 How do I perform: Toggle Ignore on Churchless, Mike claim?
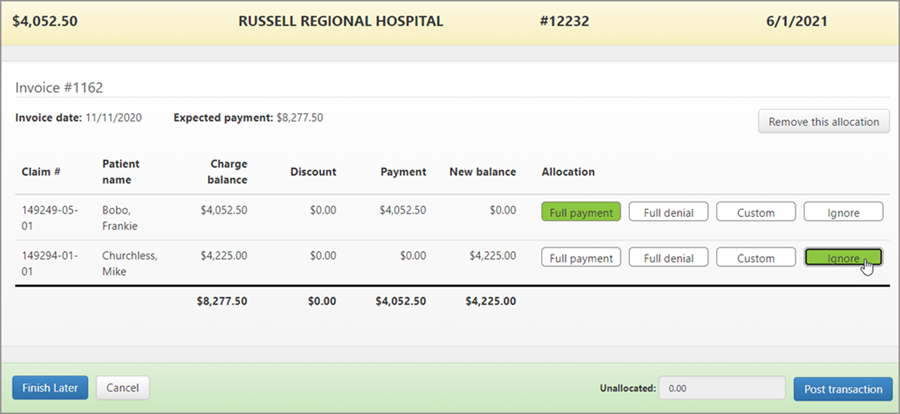(843, 258)
